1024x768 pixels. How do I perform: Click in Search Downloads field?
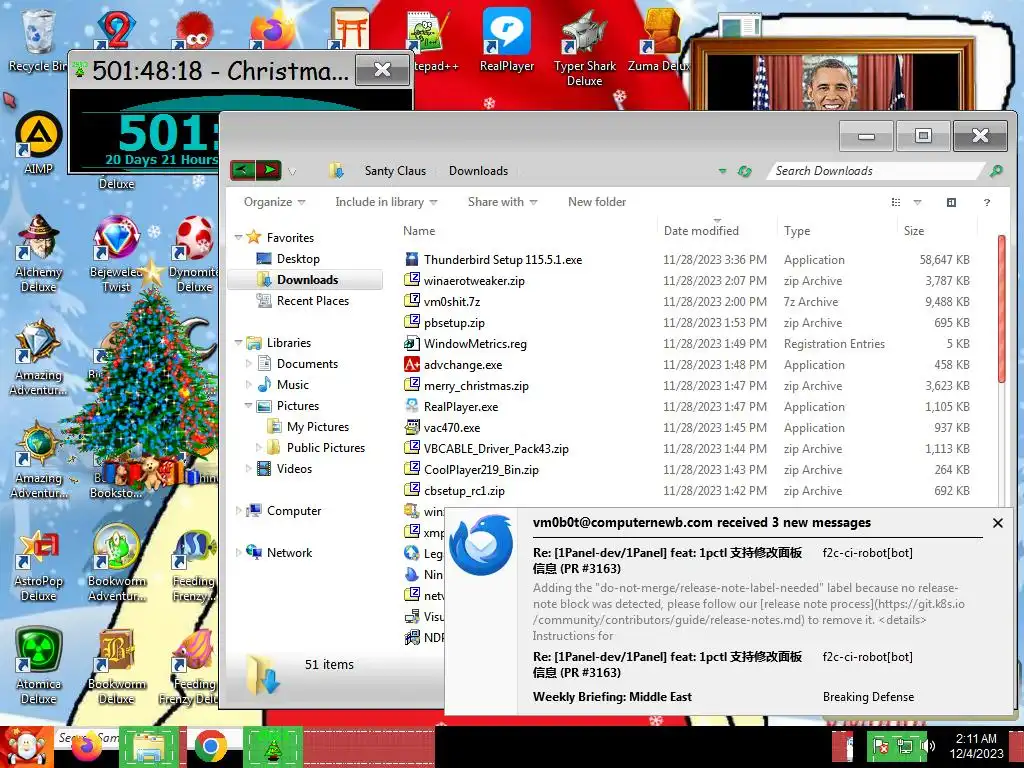pyautogui.click(x=875, y=171)
